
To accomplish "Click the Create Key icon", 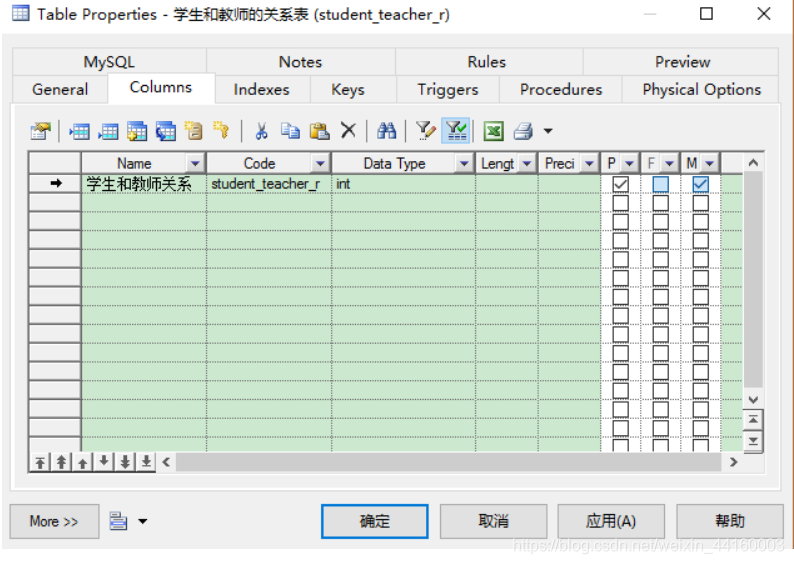I will pyautogui.click(x=221, y=131).
